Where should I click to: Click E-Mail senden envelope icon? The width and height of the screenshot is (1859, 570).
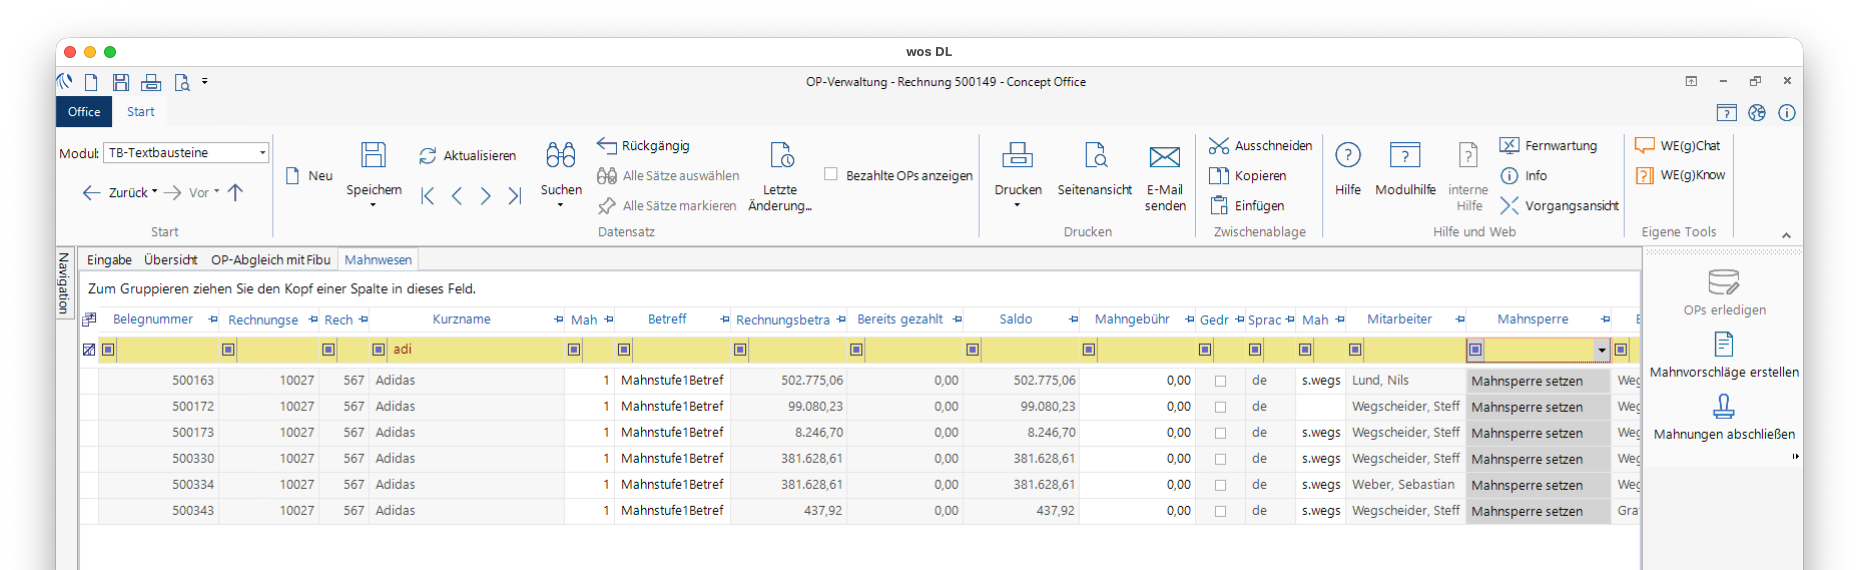1165,156
